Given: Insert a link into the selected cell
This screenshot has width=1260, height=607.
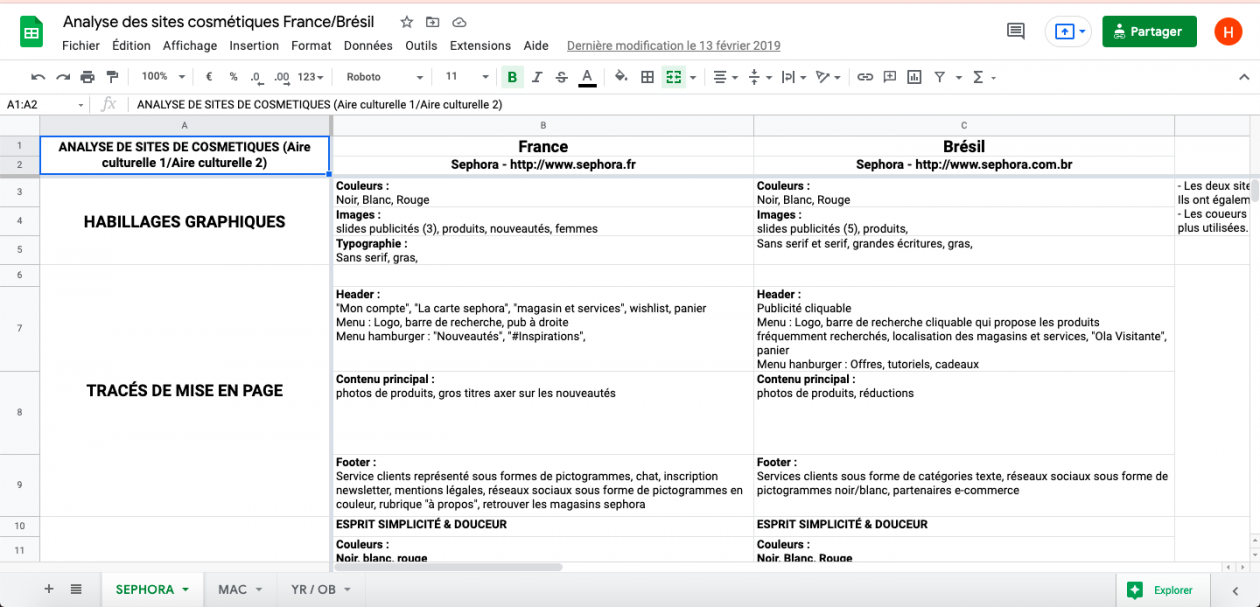Looking at the screenshot, I should coord(864,76).
